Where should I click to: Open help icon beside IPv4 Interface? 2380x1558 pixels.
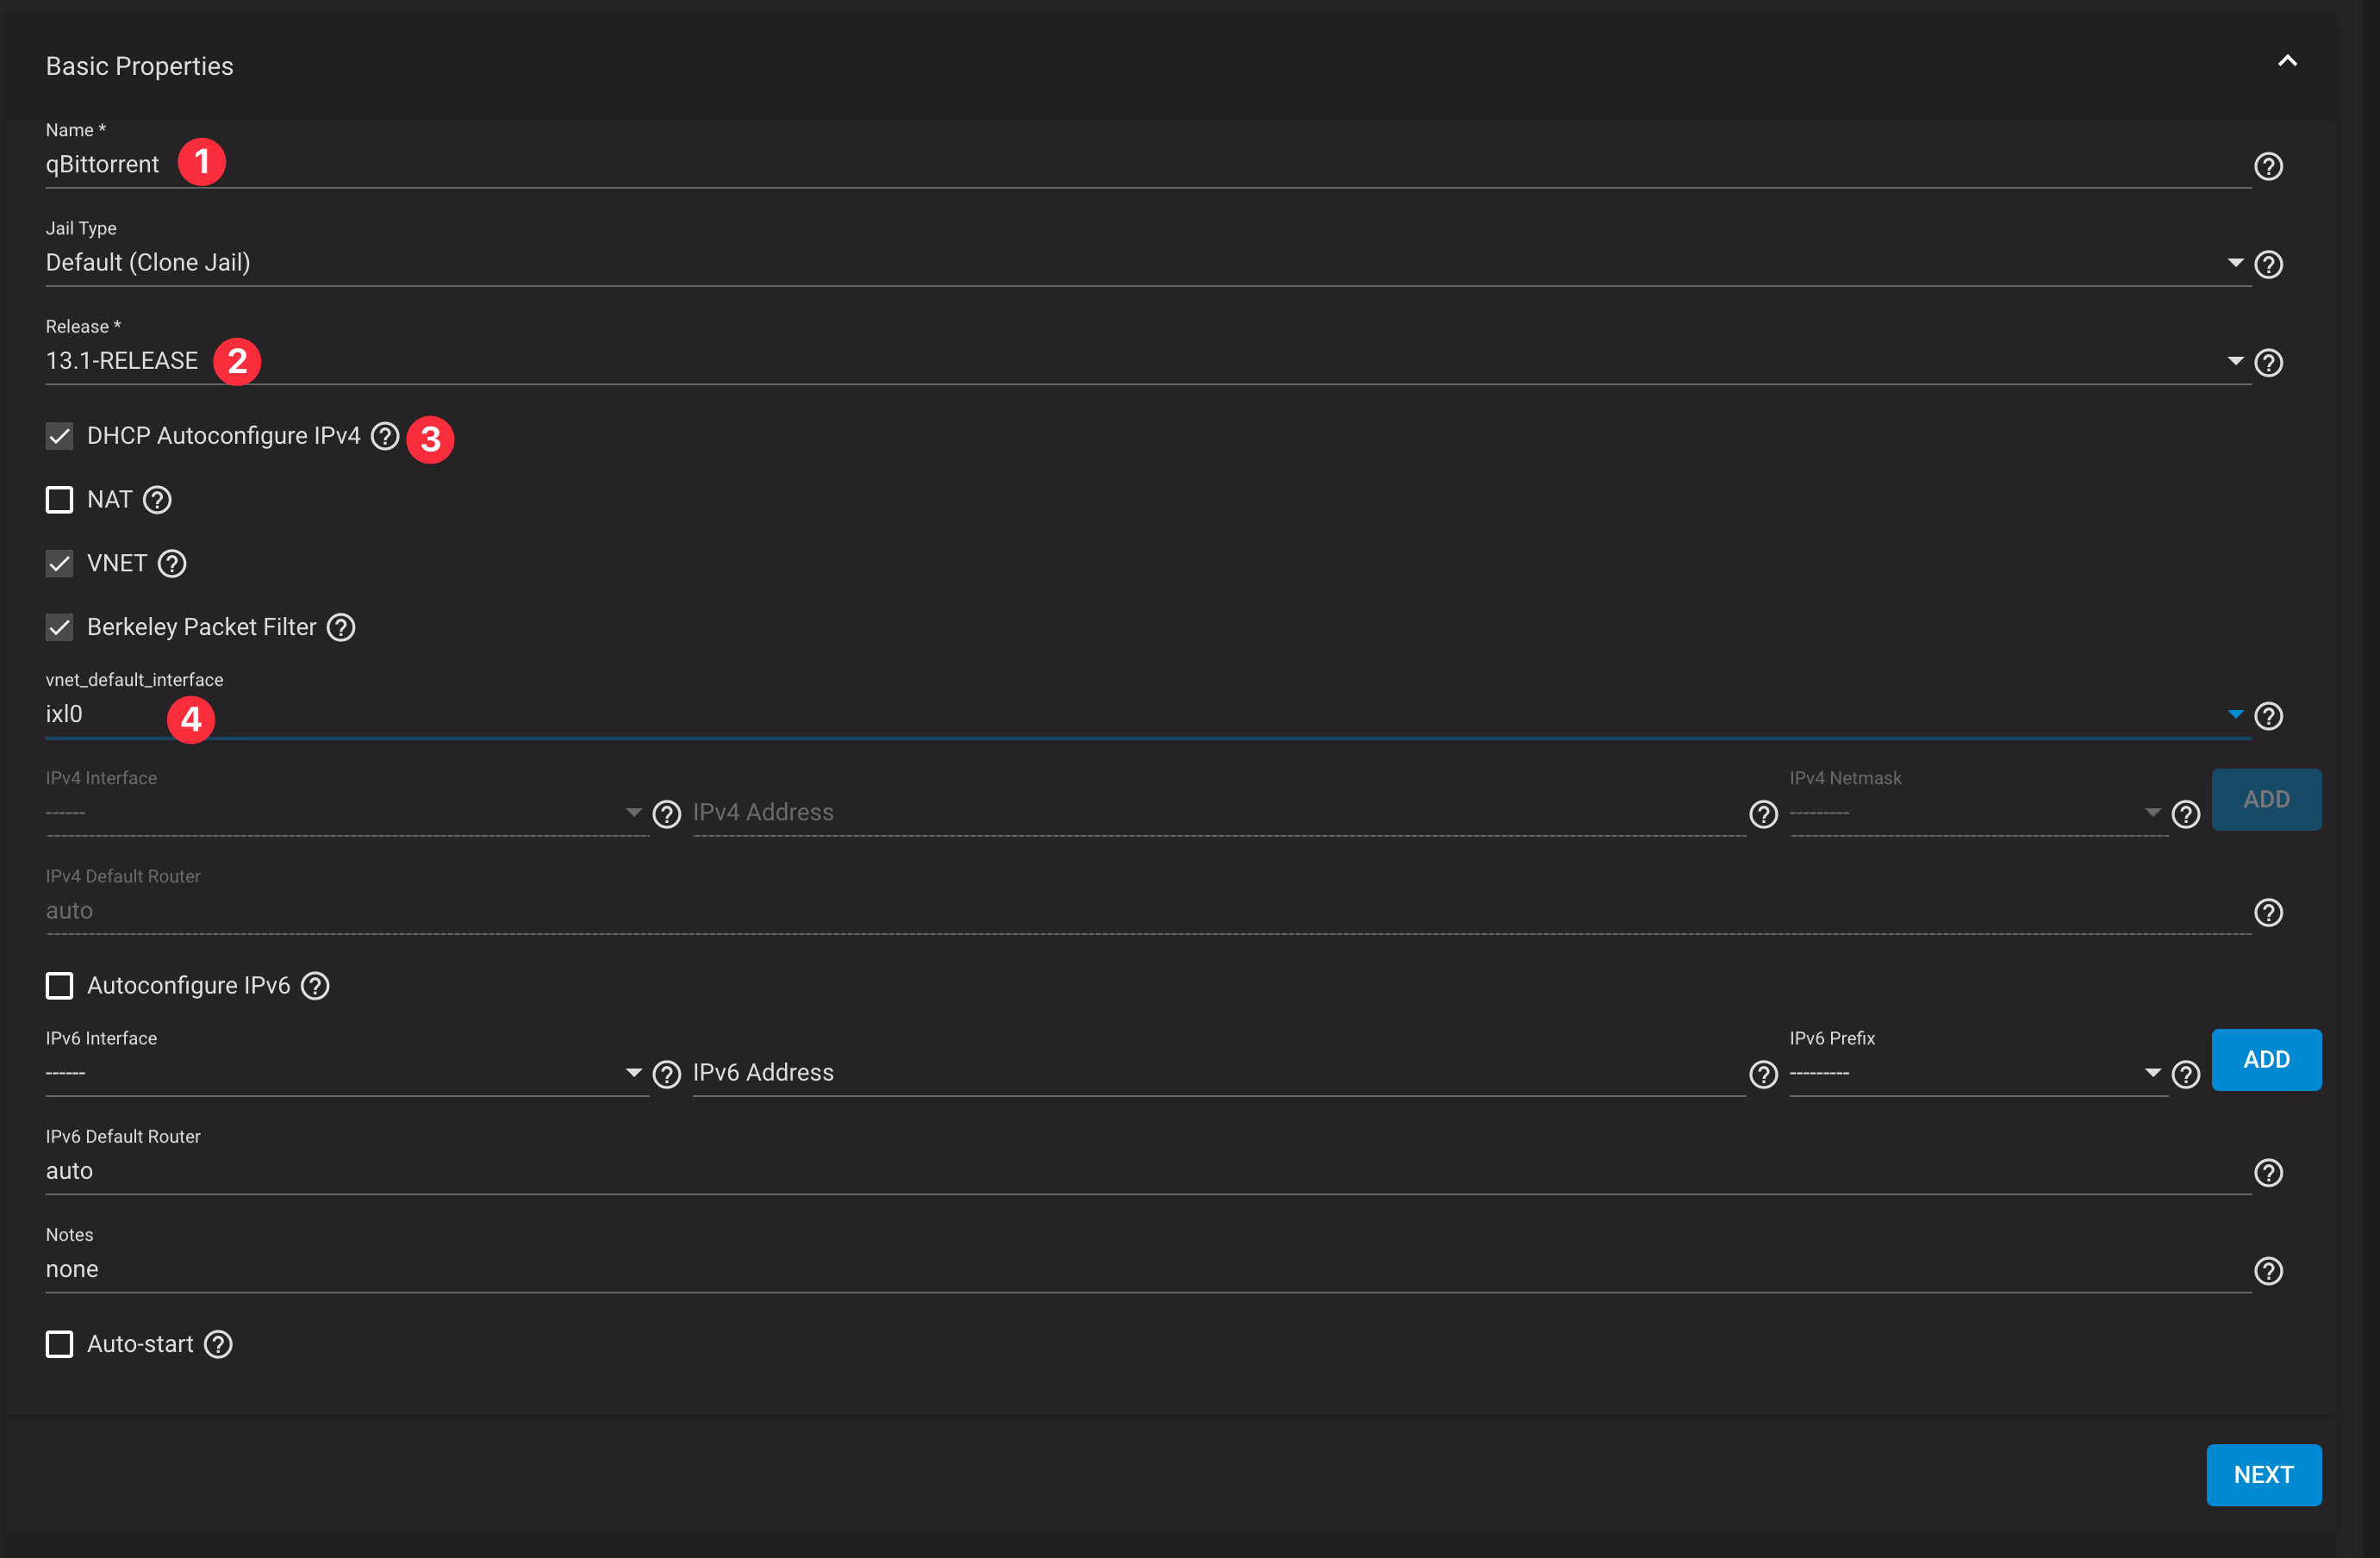click(x=667, y=814)
